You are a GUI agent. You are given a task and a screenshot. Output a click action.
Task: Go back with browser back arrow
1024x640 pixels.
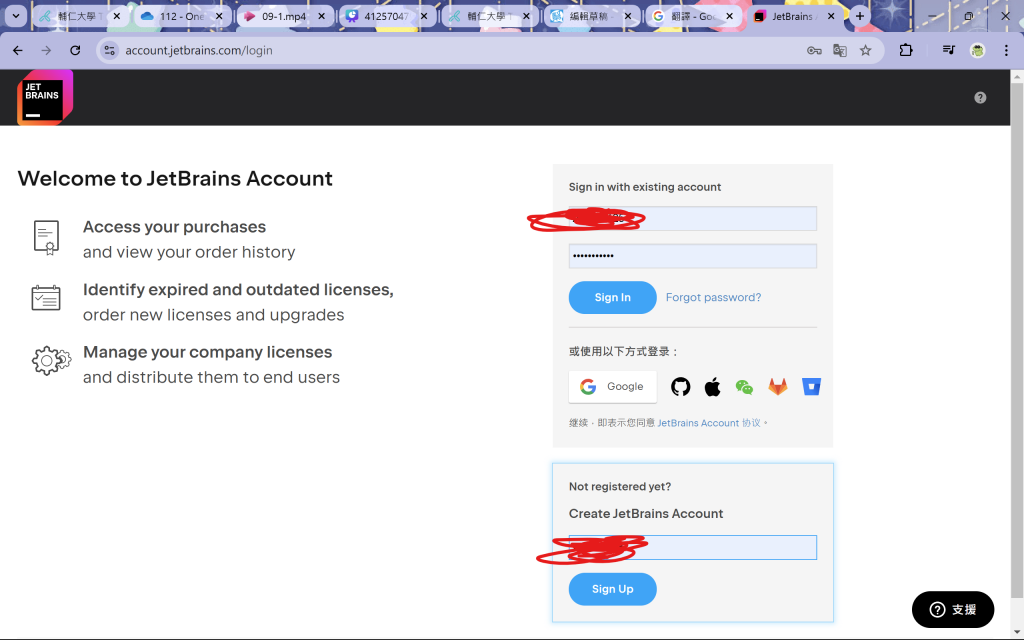point(18,50)
